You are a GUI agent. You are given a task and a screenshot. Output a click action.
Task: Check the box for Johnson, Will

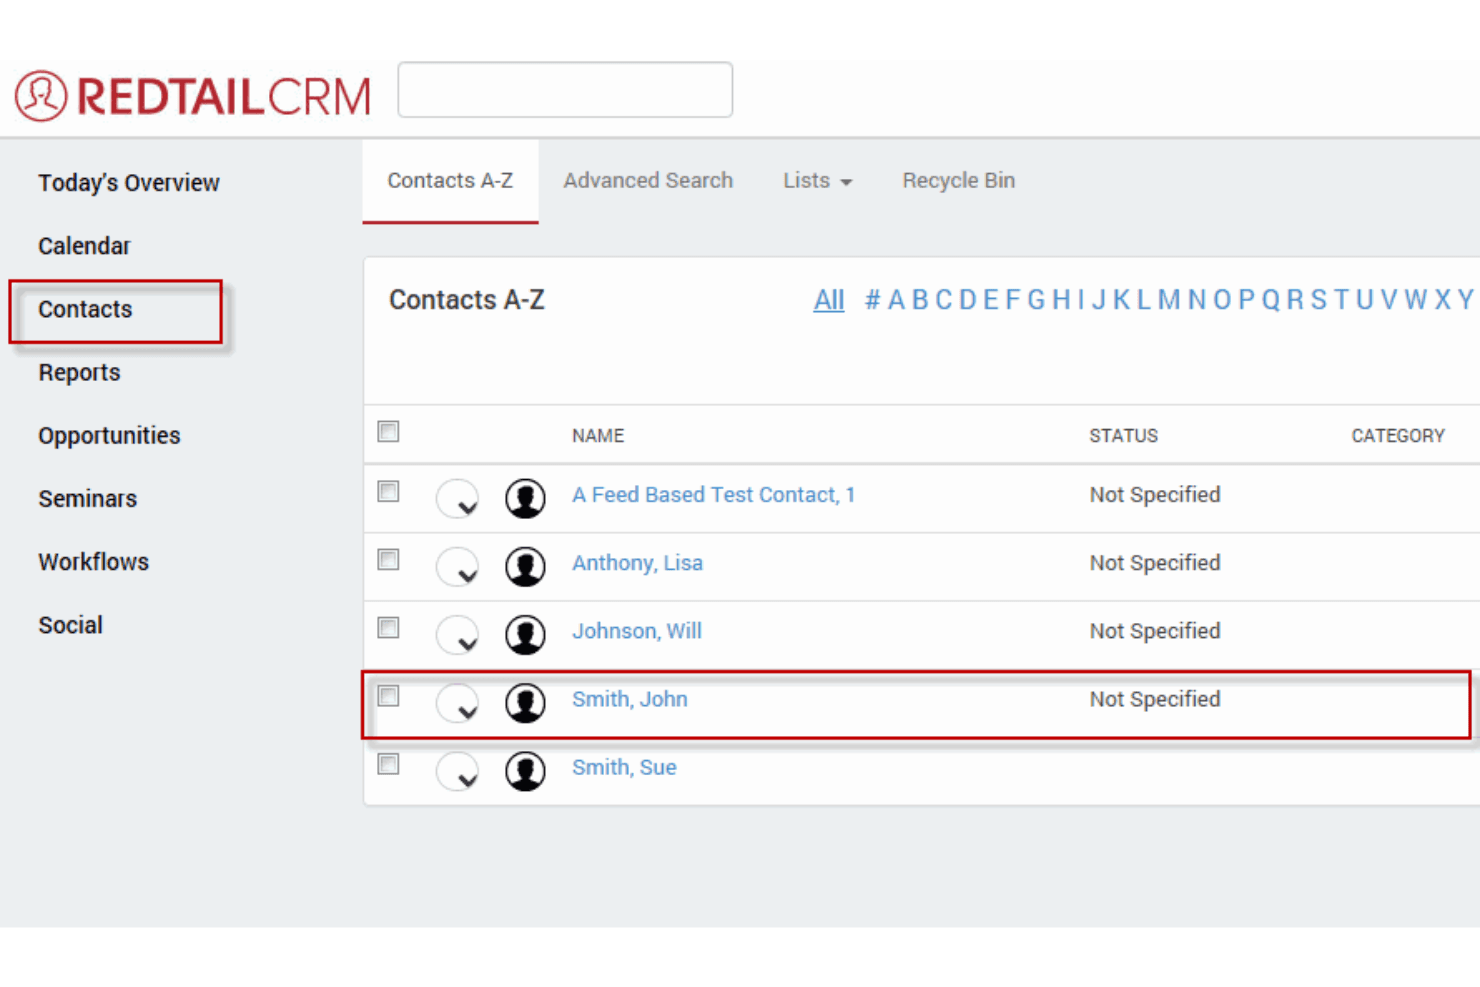click(x=388, y=627)
